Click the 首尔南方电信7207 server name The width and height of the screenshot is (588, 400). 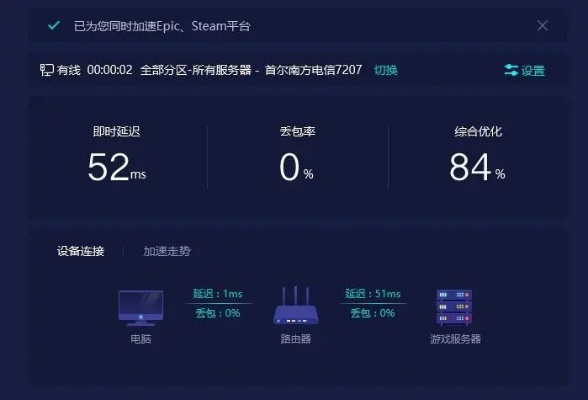pyautogui.click(x=314, y=70)
